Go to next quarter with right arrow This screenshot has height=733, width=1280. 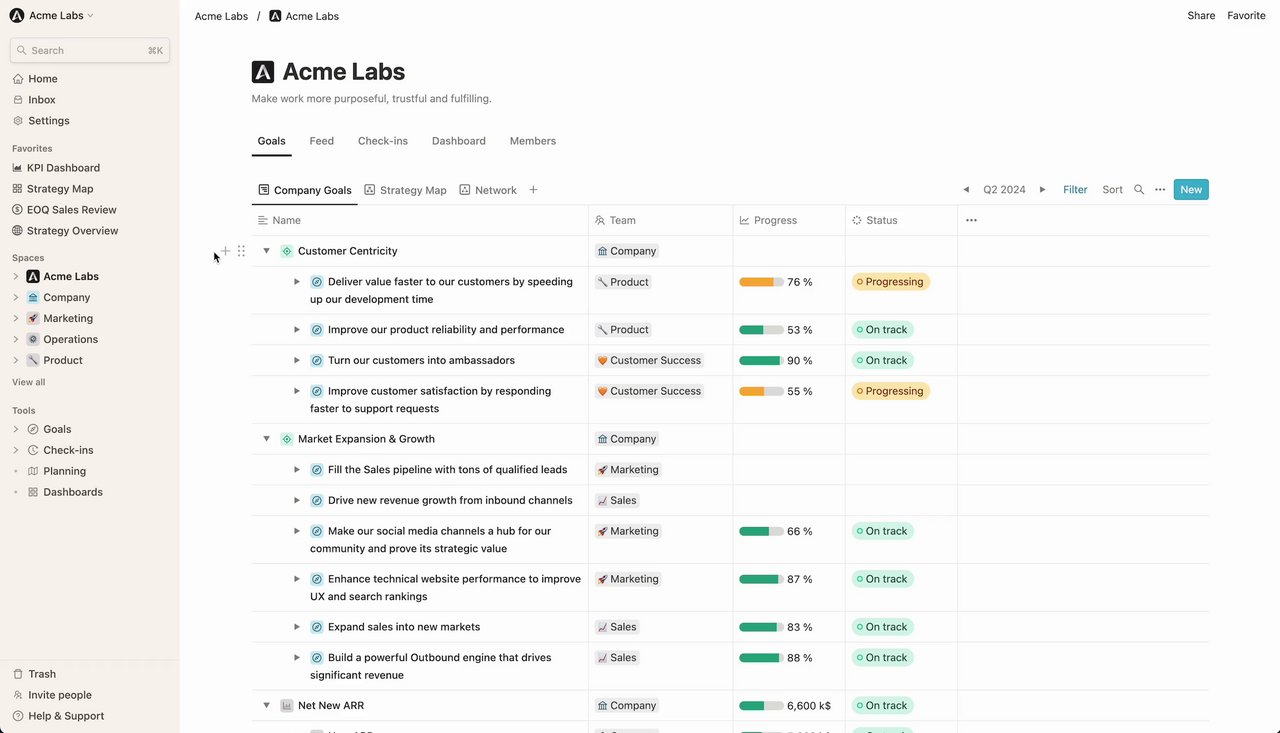[x=1042, y=190]
